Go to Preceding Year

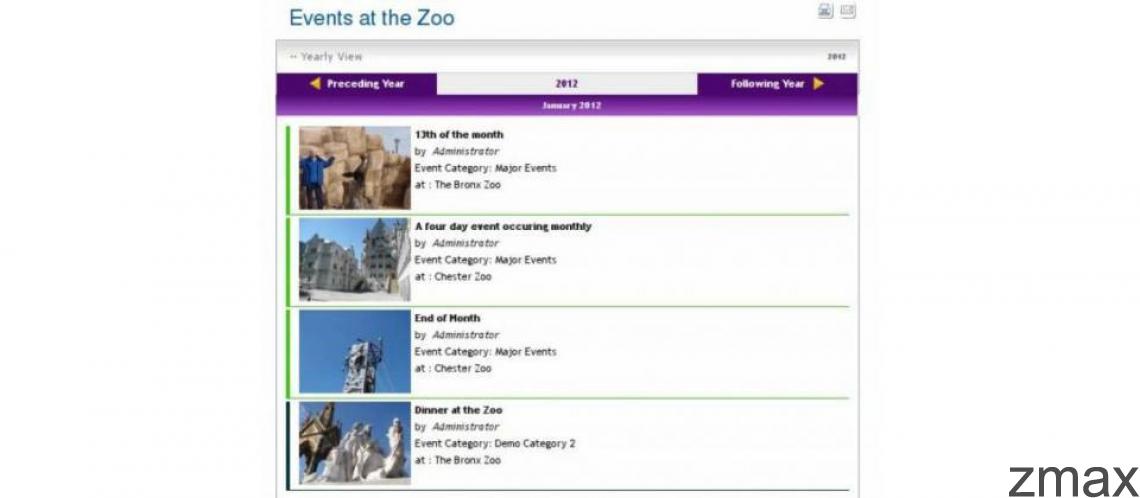[x=365, y=84]
